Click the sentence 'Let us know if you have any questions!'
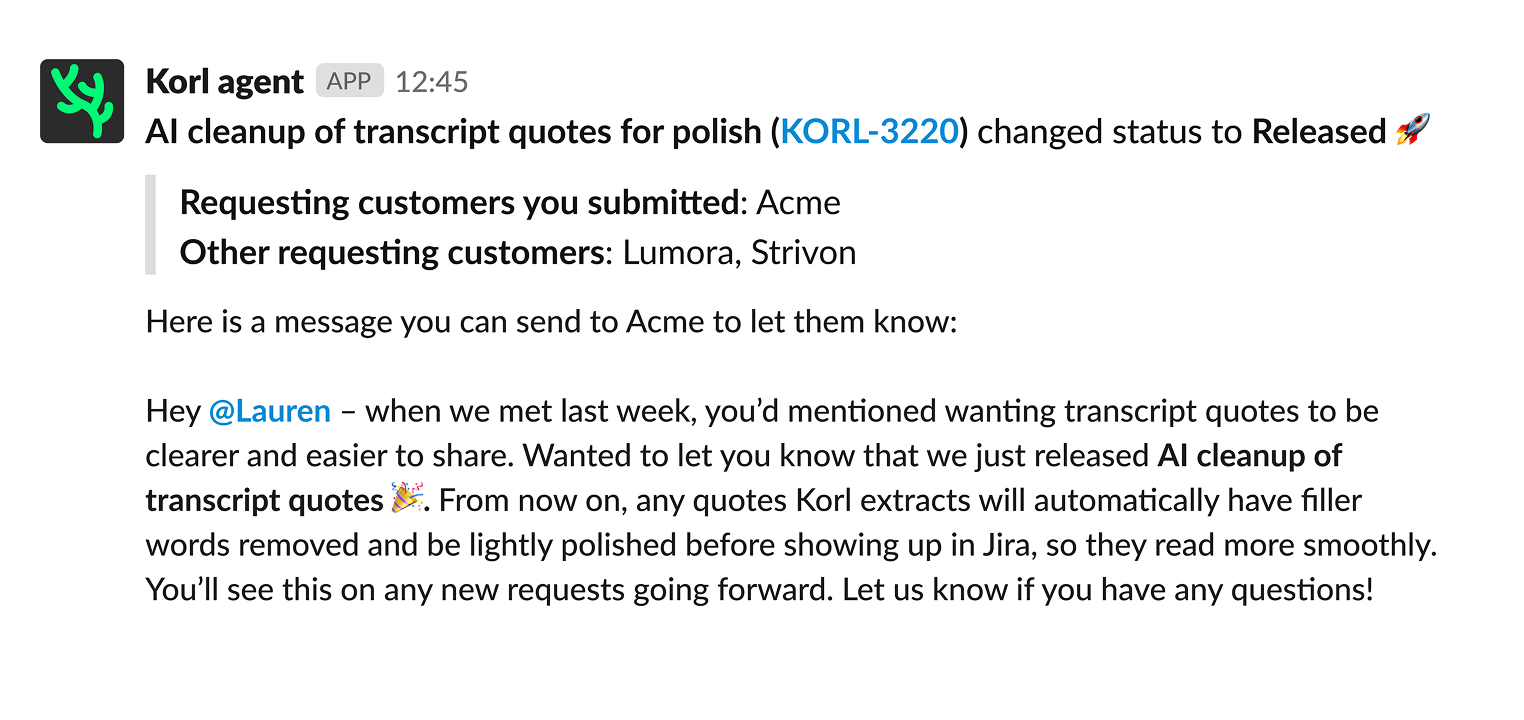 point(1108,589)
